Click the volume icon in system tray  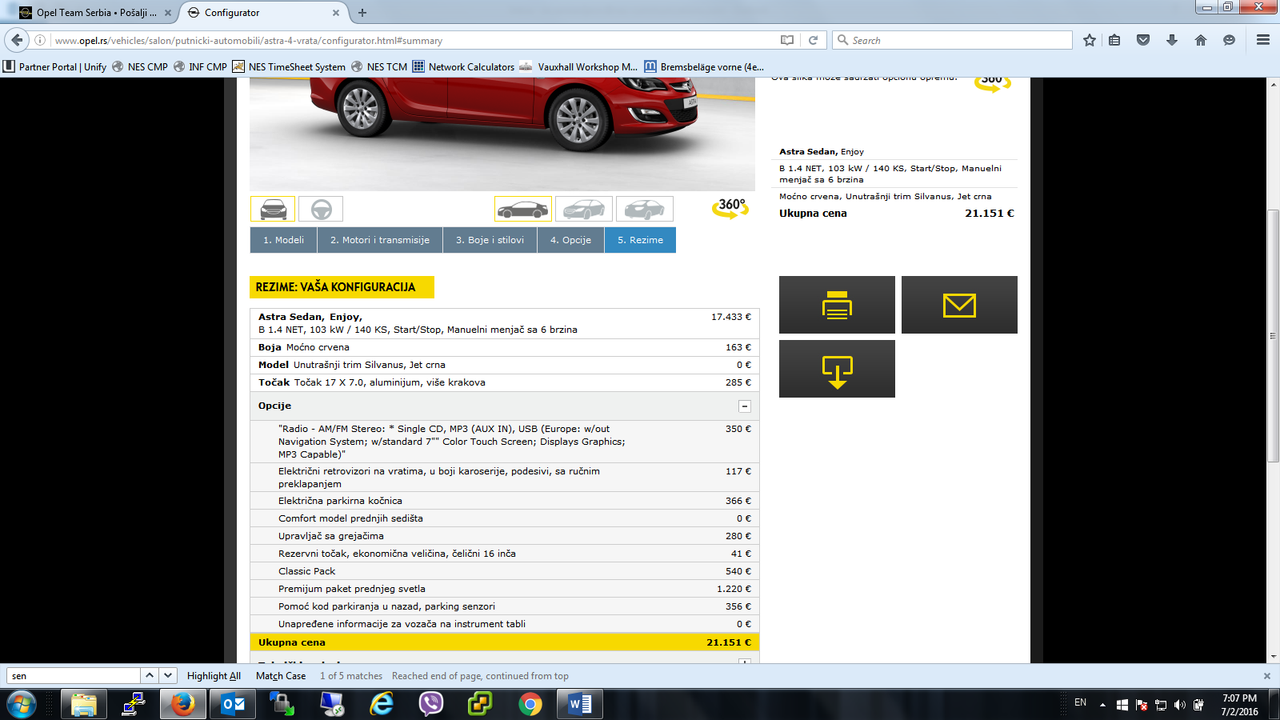pos(1179,704)
